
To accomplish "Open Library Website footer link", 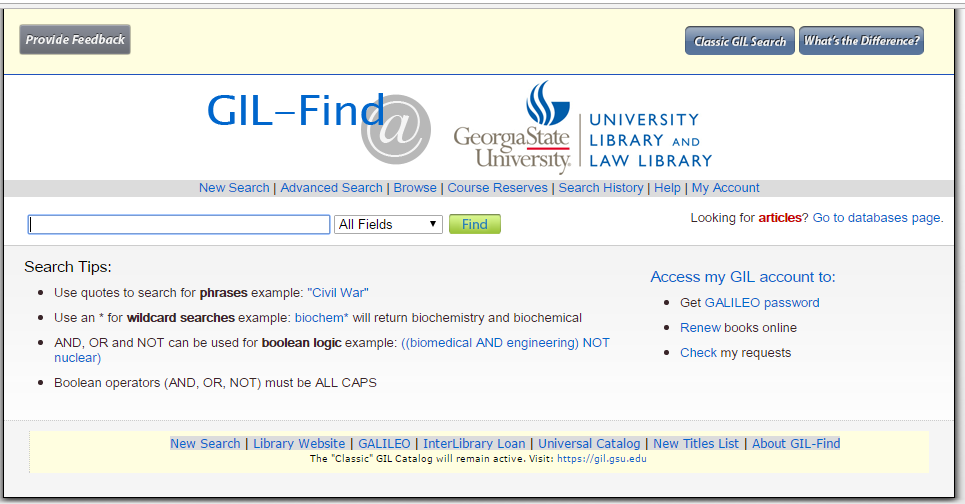I will 299,444.
